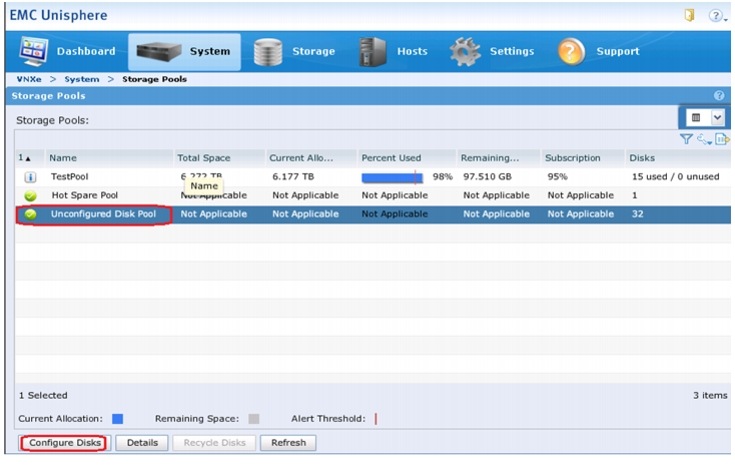Click the Configure Disks button
The width and height of the screenshot is (735, 469).
pos(65,443)
